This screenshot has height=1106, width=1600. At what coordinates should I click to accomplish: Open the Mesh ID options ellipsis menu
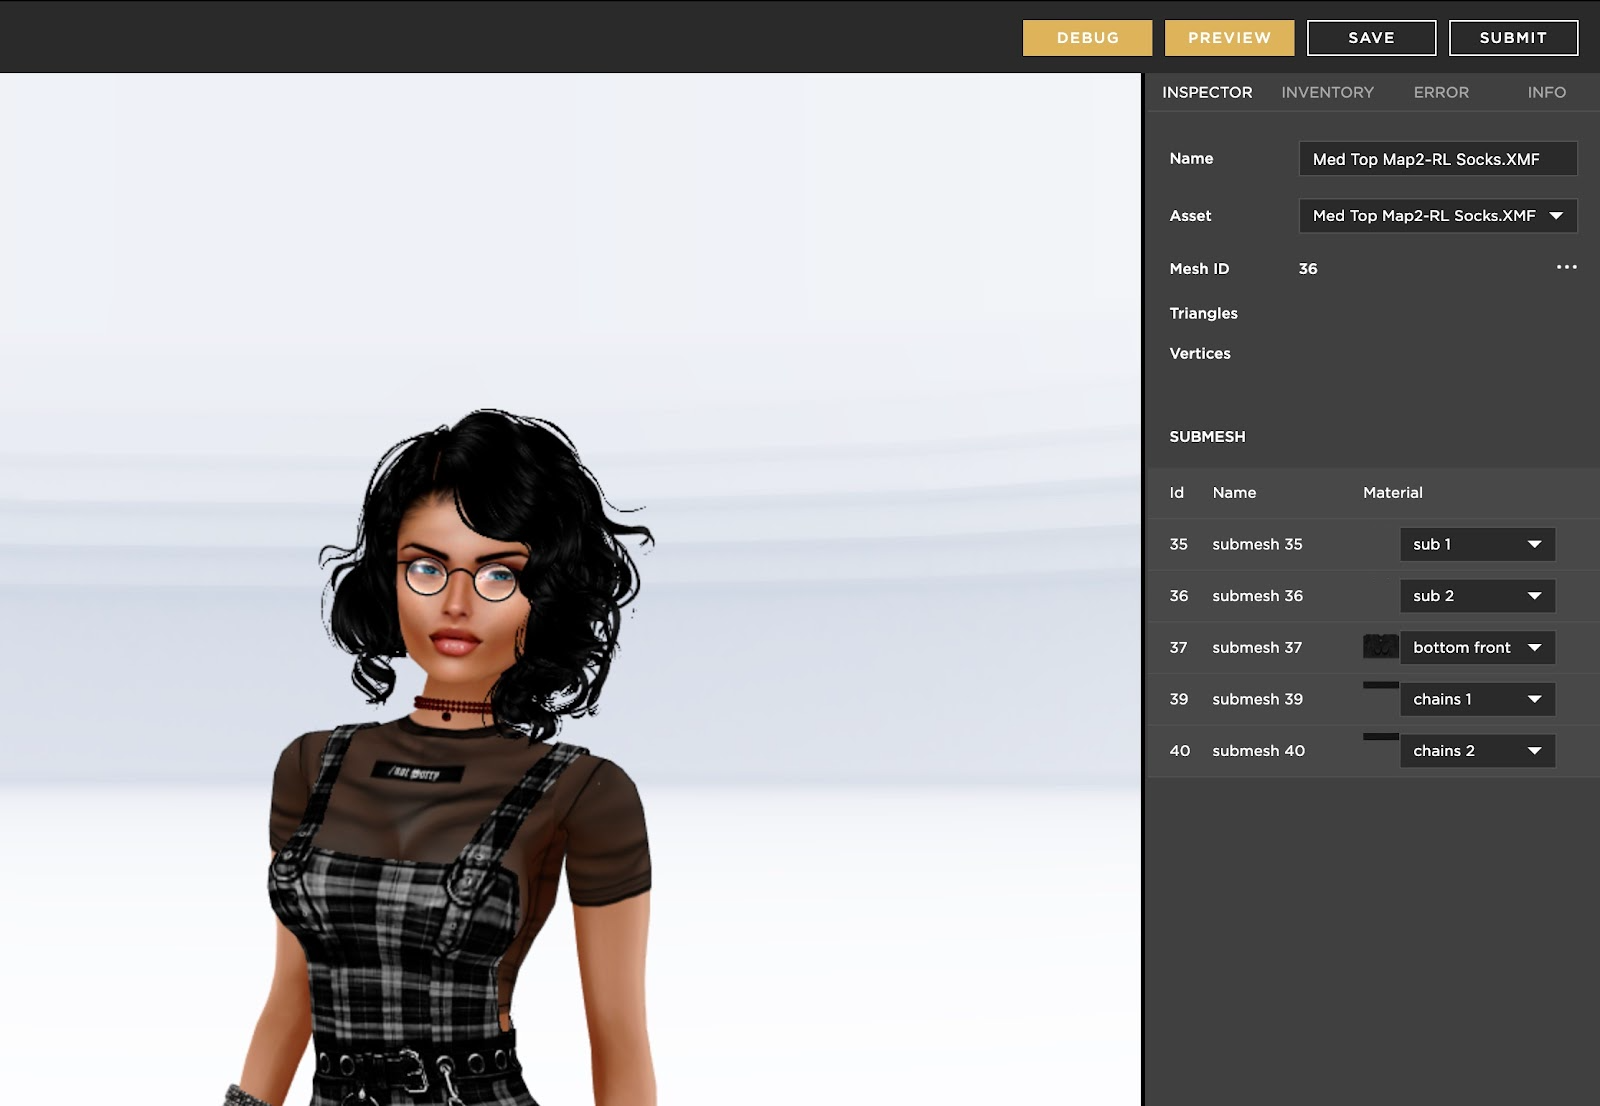(1568, 267)
